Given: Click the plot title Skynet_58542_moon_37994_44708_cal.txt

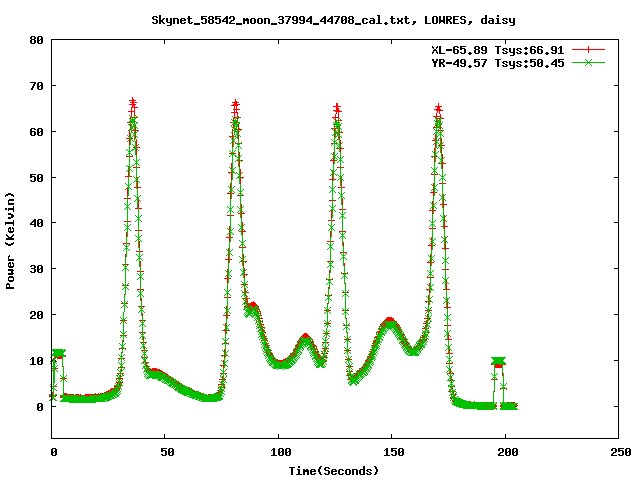Looking at the screenshot, I should pos(280,20).
